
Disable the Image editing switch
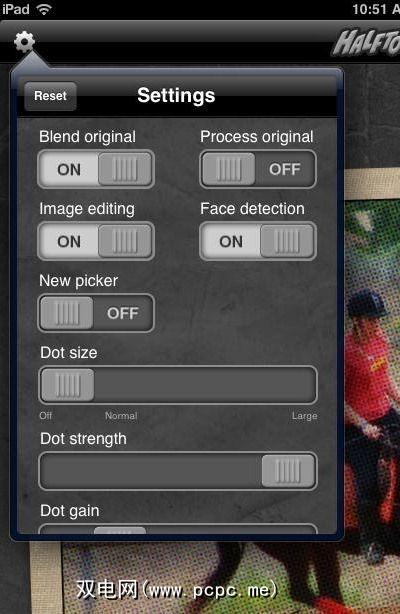point(96,241)
